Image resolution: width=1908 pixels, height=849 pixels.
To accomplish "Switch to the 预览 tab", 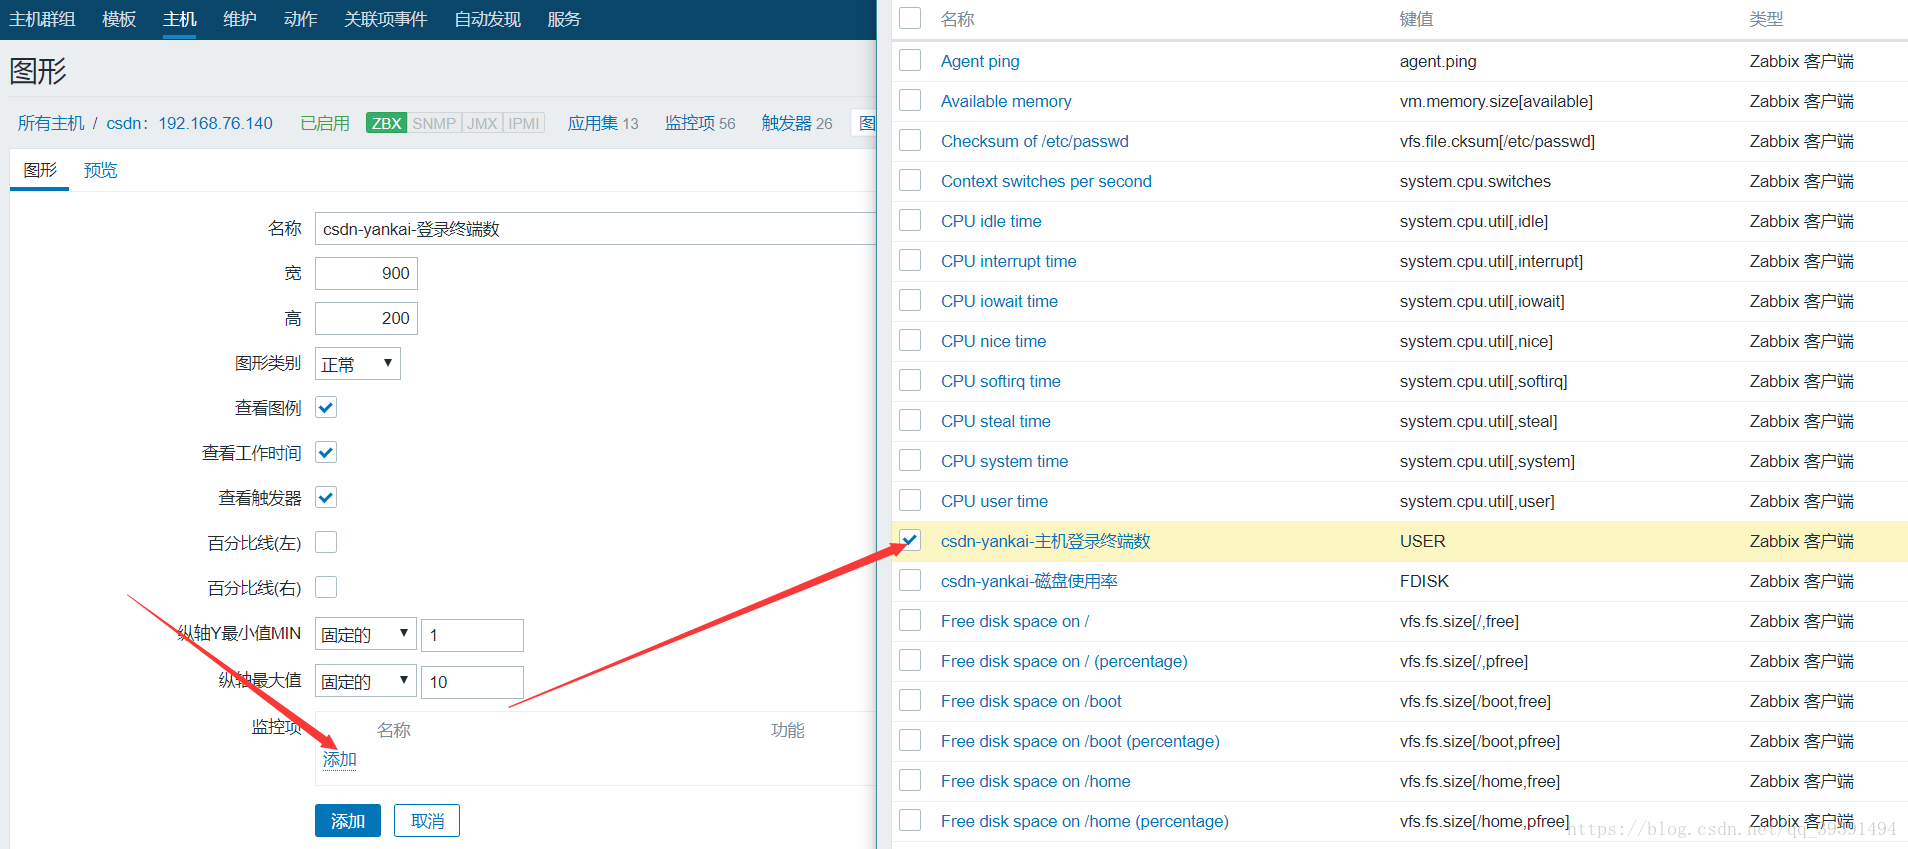I will (x=100, y=170).
